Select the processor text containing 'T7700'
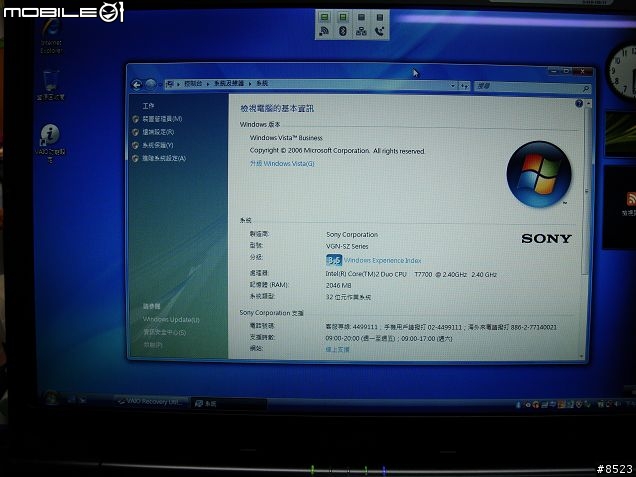Image resolution: width=636 pixels, height=477 pixels. point(411,275)
